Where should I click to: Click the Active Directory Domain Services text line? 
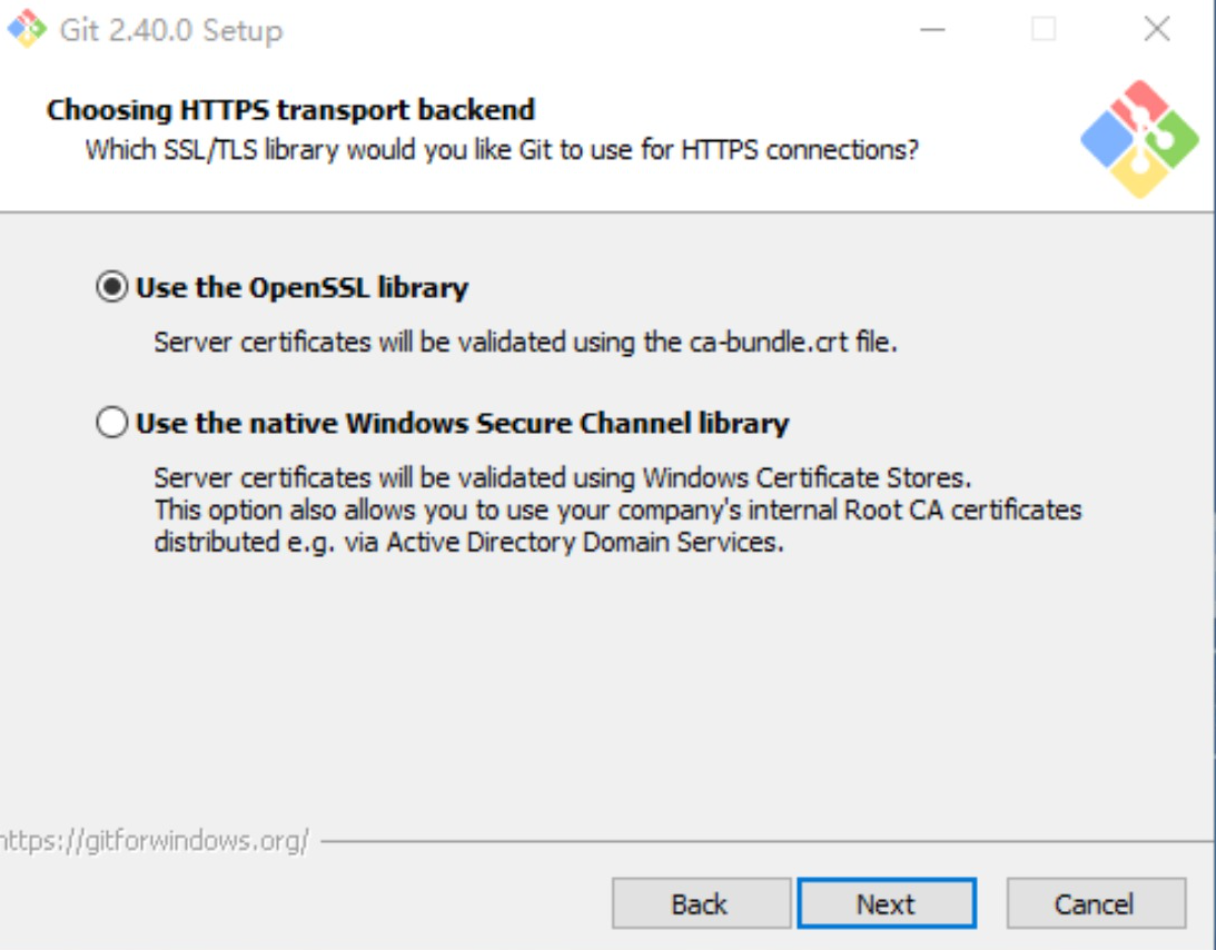point(469,543)
